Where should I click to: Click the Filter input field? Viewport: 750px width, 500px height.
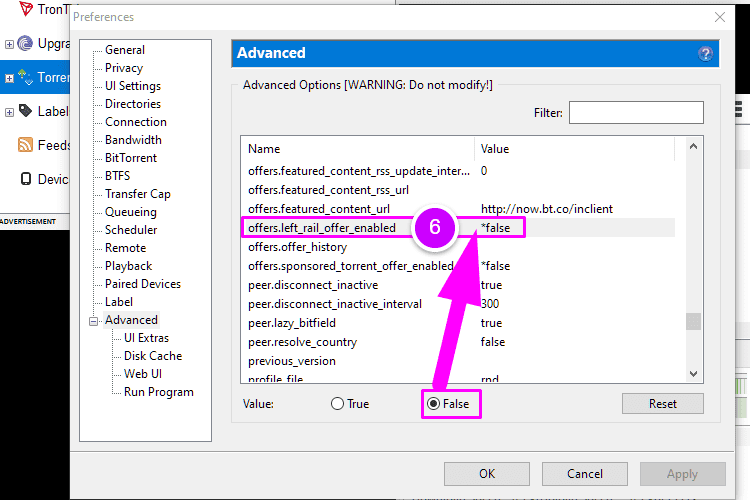tap(636, 112)
